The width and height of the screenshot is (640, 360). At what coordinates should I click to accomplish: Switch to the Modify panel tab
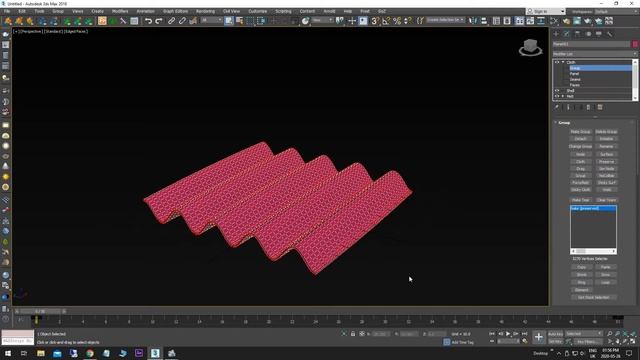567,34
